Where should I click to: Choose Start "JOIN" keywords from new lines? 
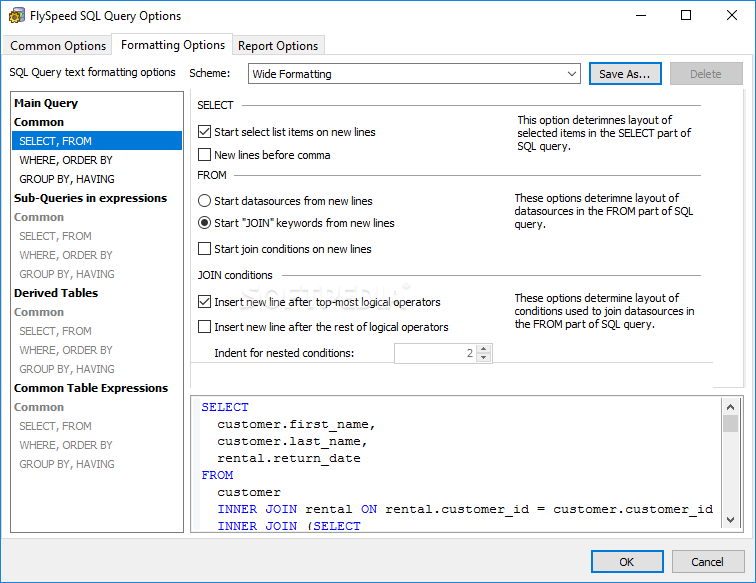[x=205, y=223]
